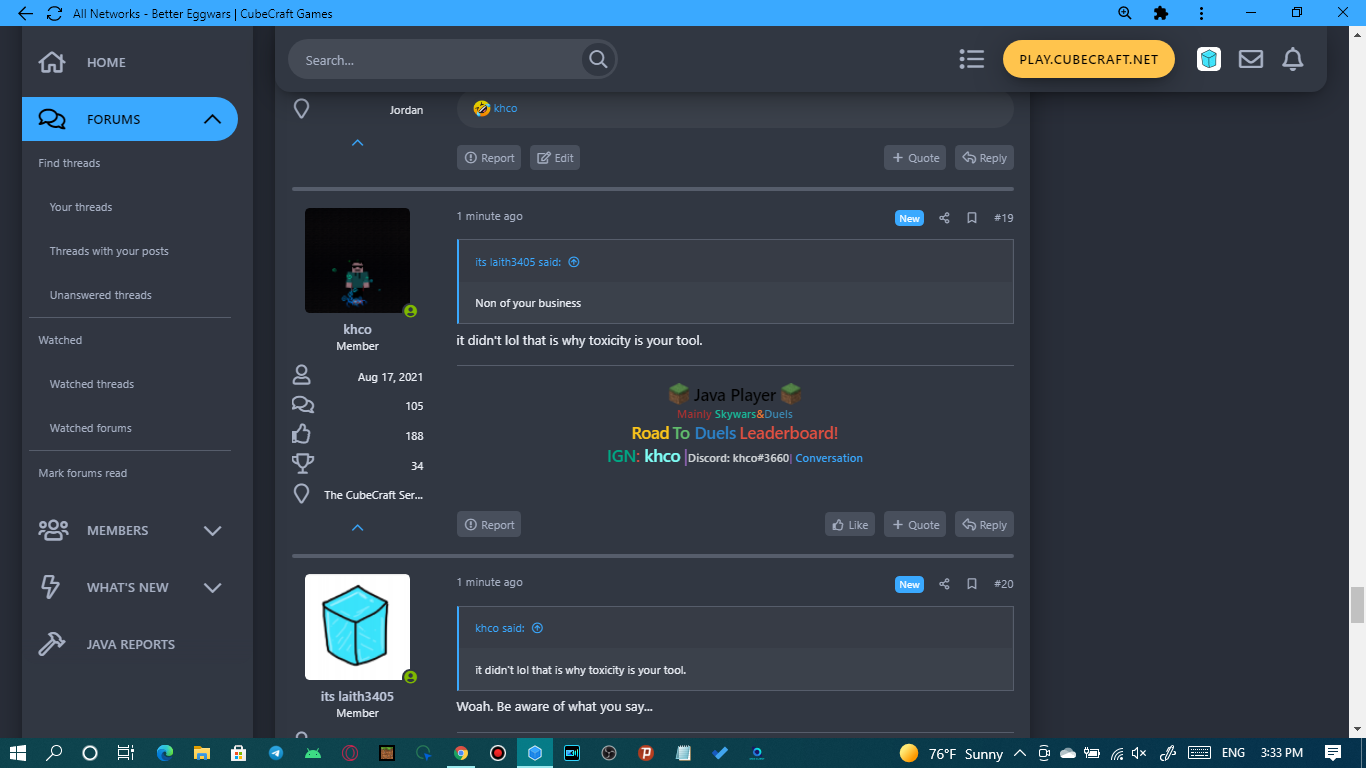Click khco's avatar thumbnail
Viewport: 1366px width, 768px height.
click(x=357, y=260)
